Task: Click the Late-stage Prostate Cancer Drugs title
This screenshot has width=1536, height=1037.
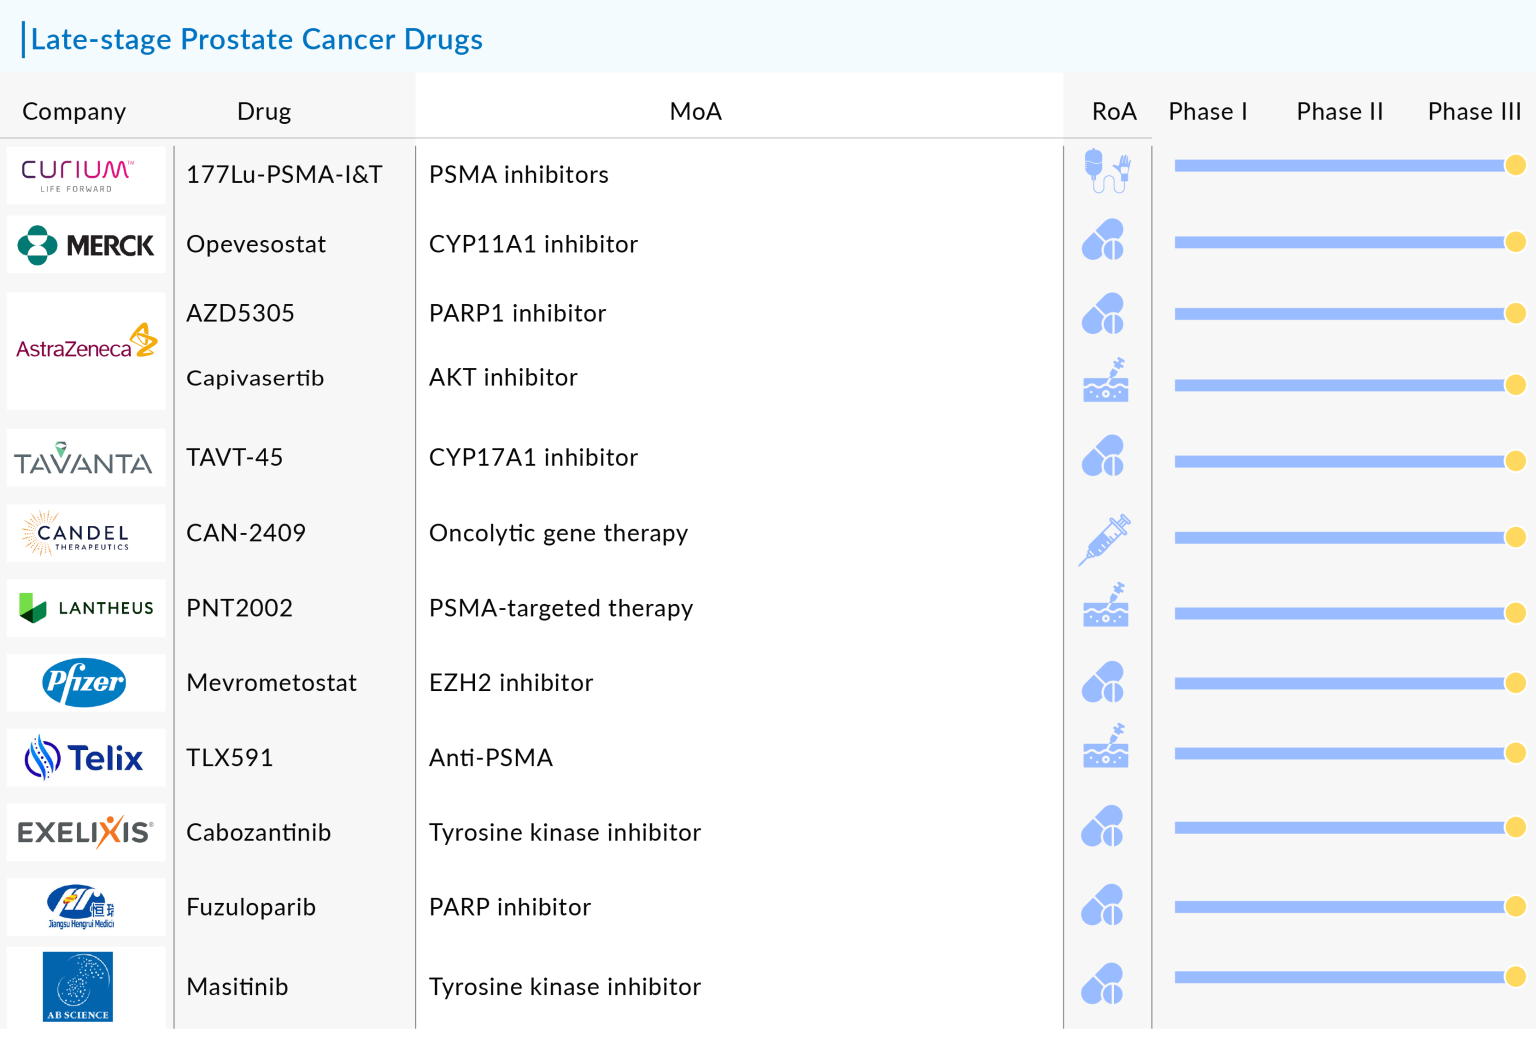Action: [257, 39]
